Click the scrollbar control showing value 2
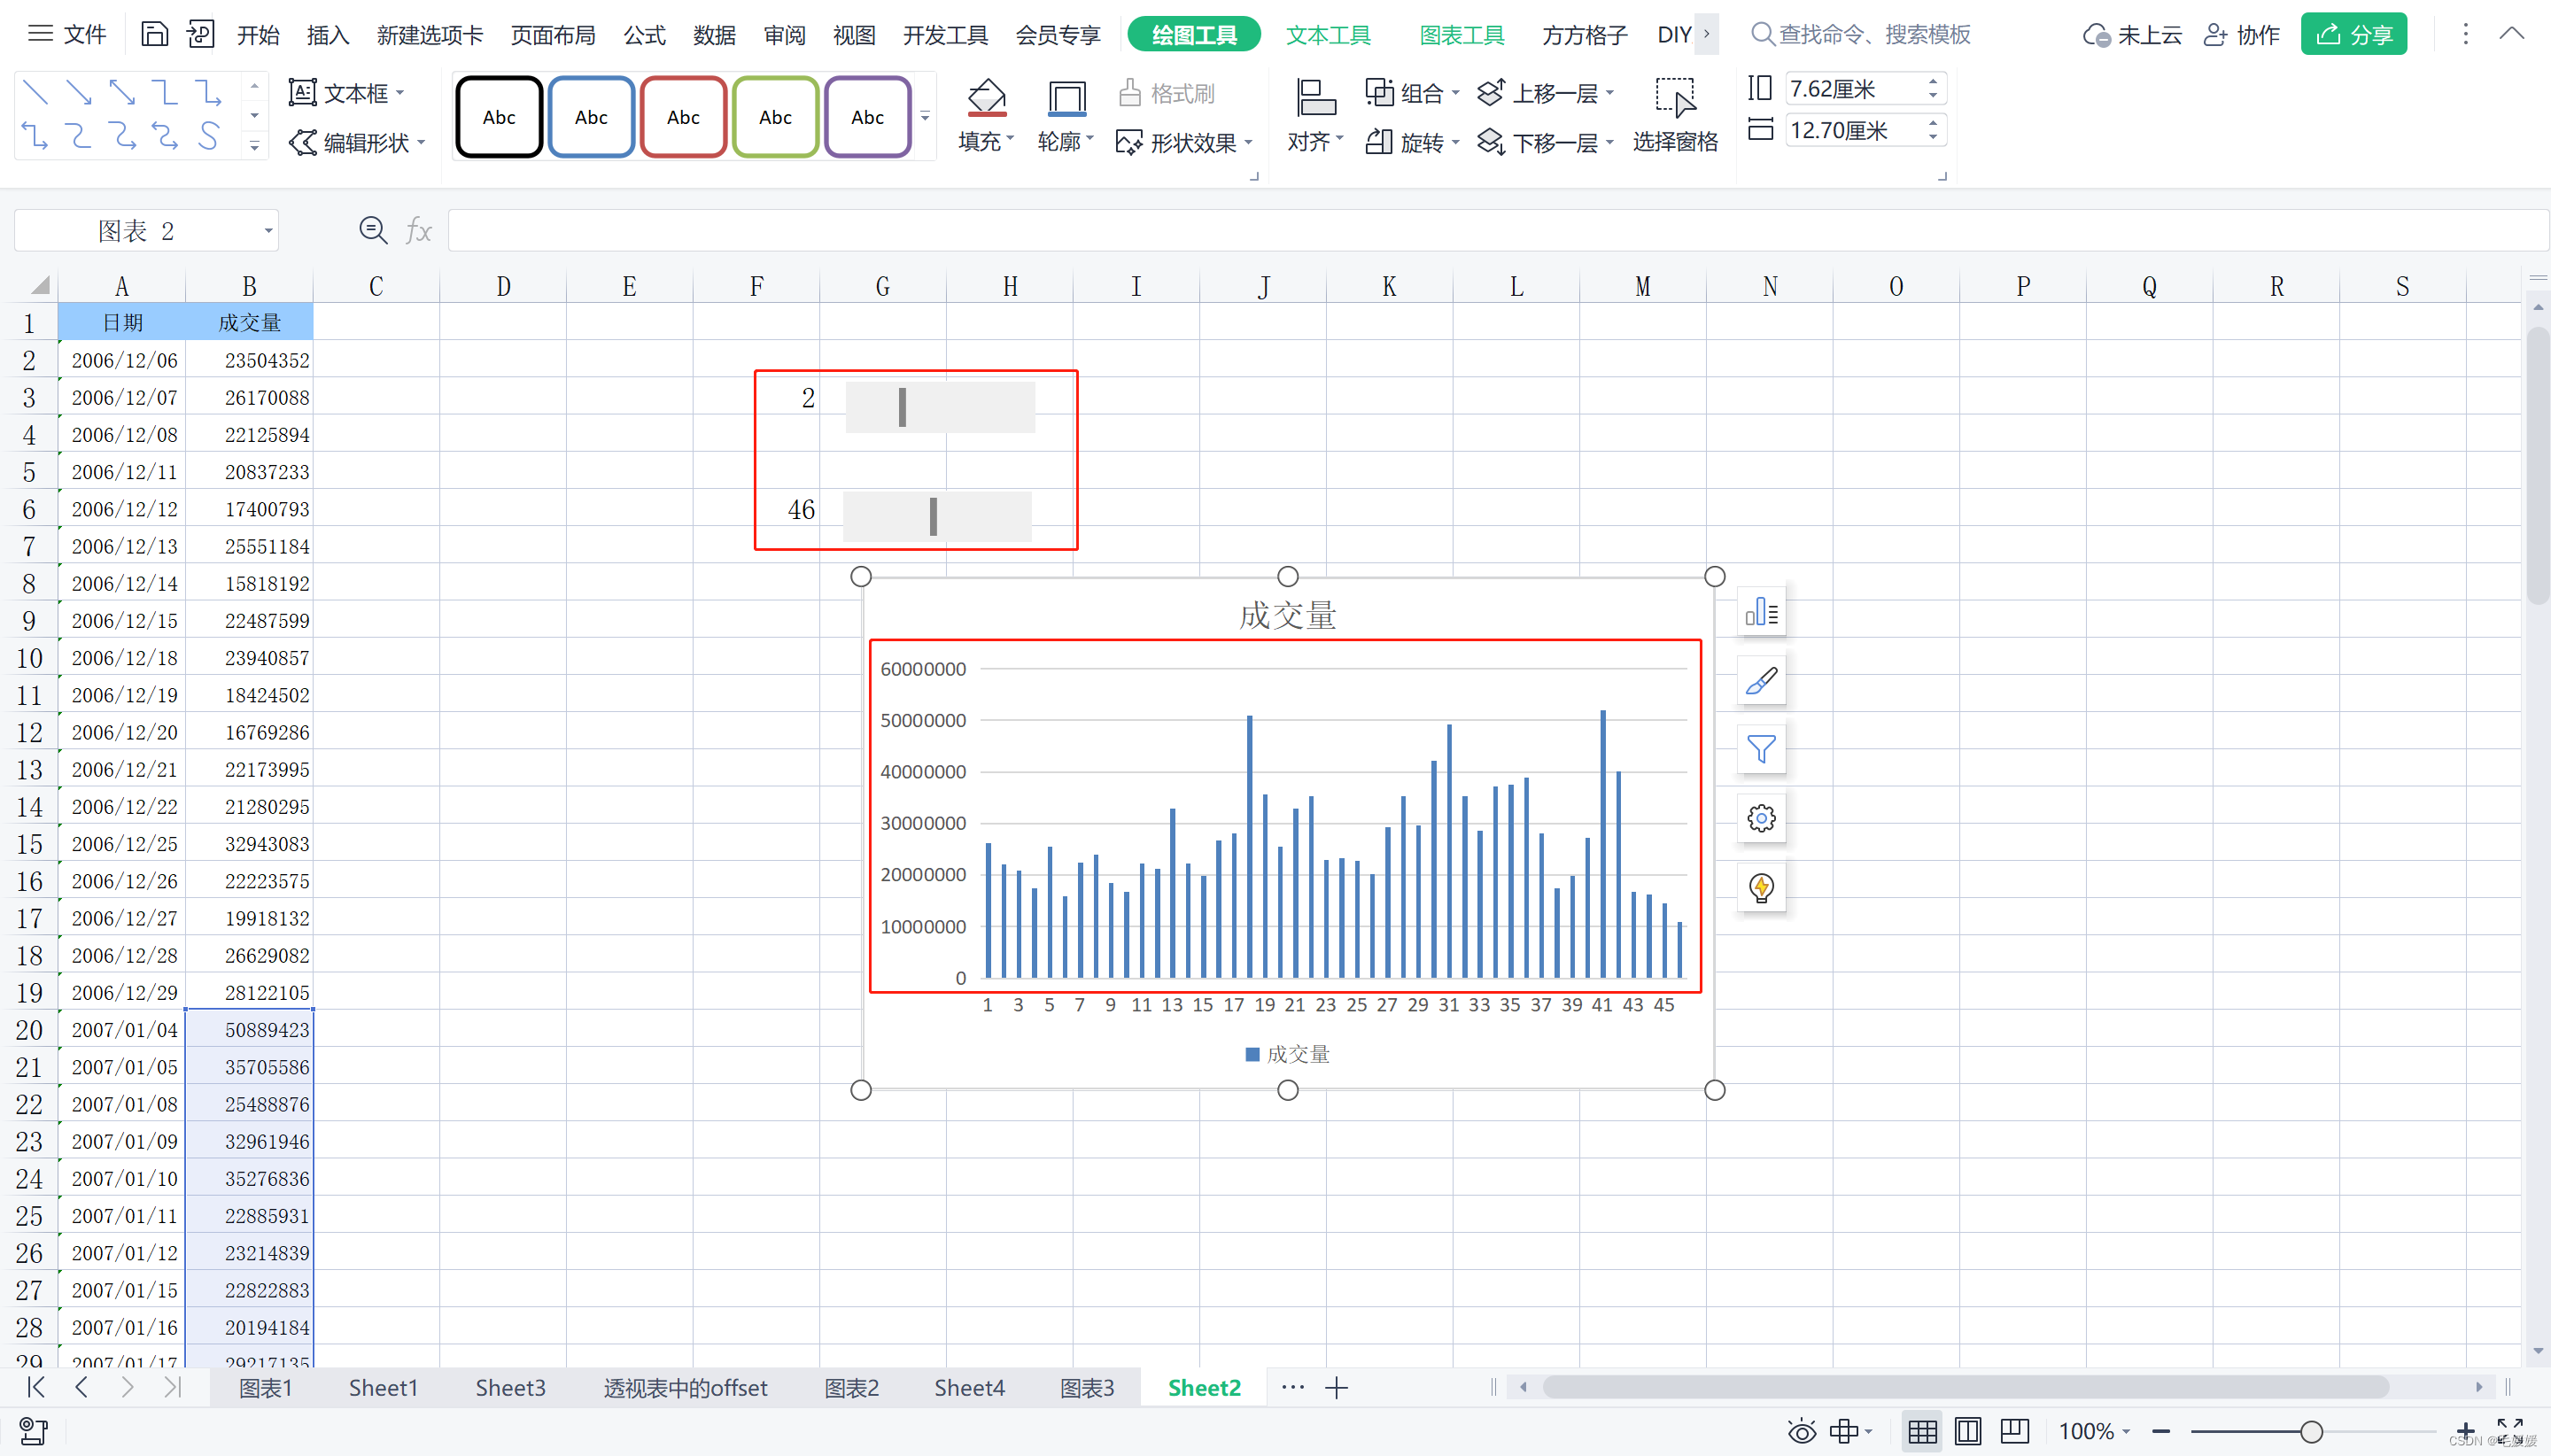This screenshot has width=2551, height=1456. click(940, 407)
